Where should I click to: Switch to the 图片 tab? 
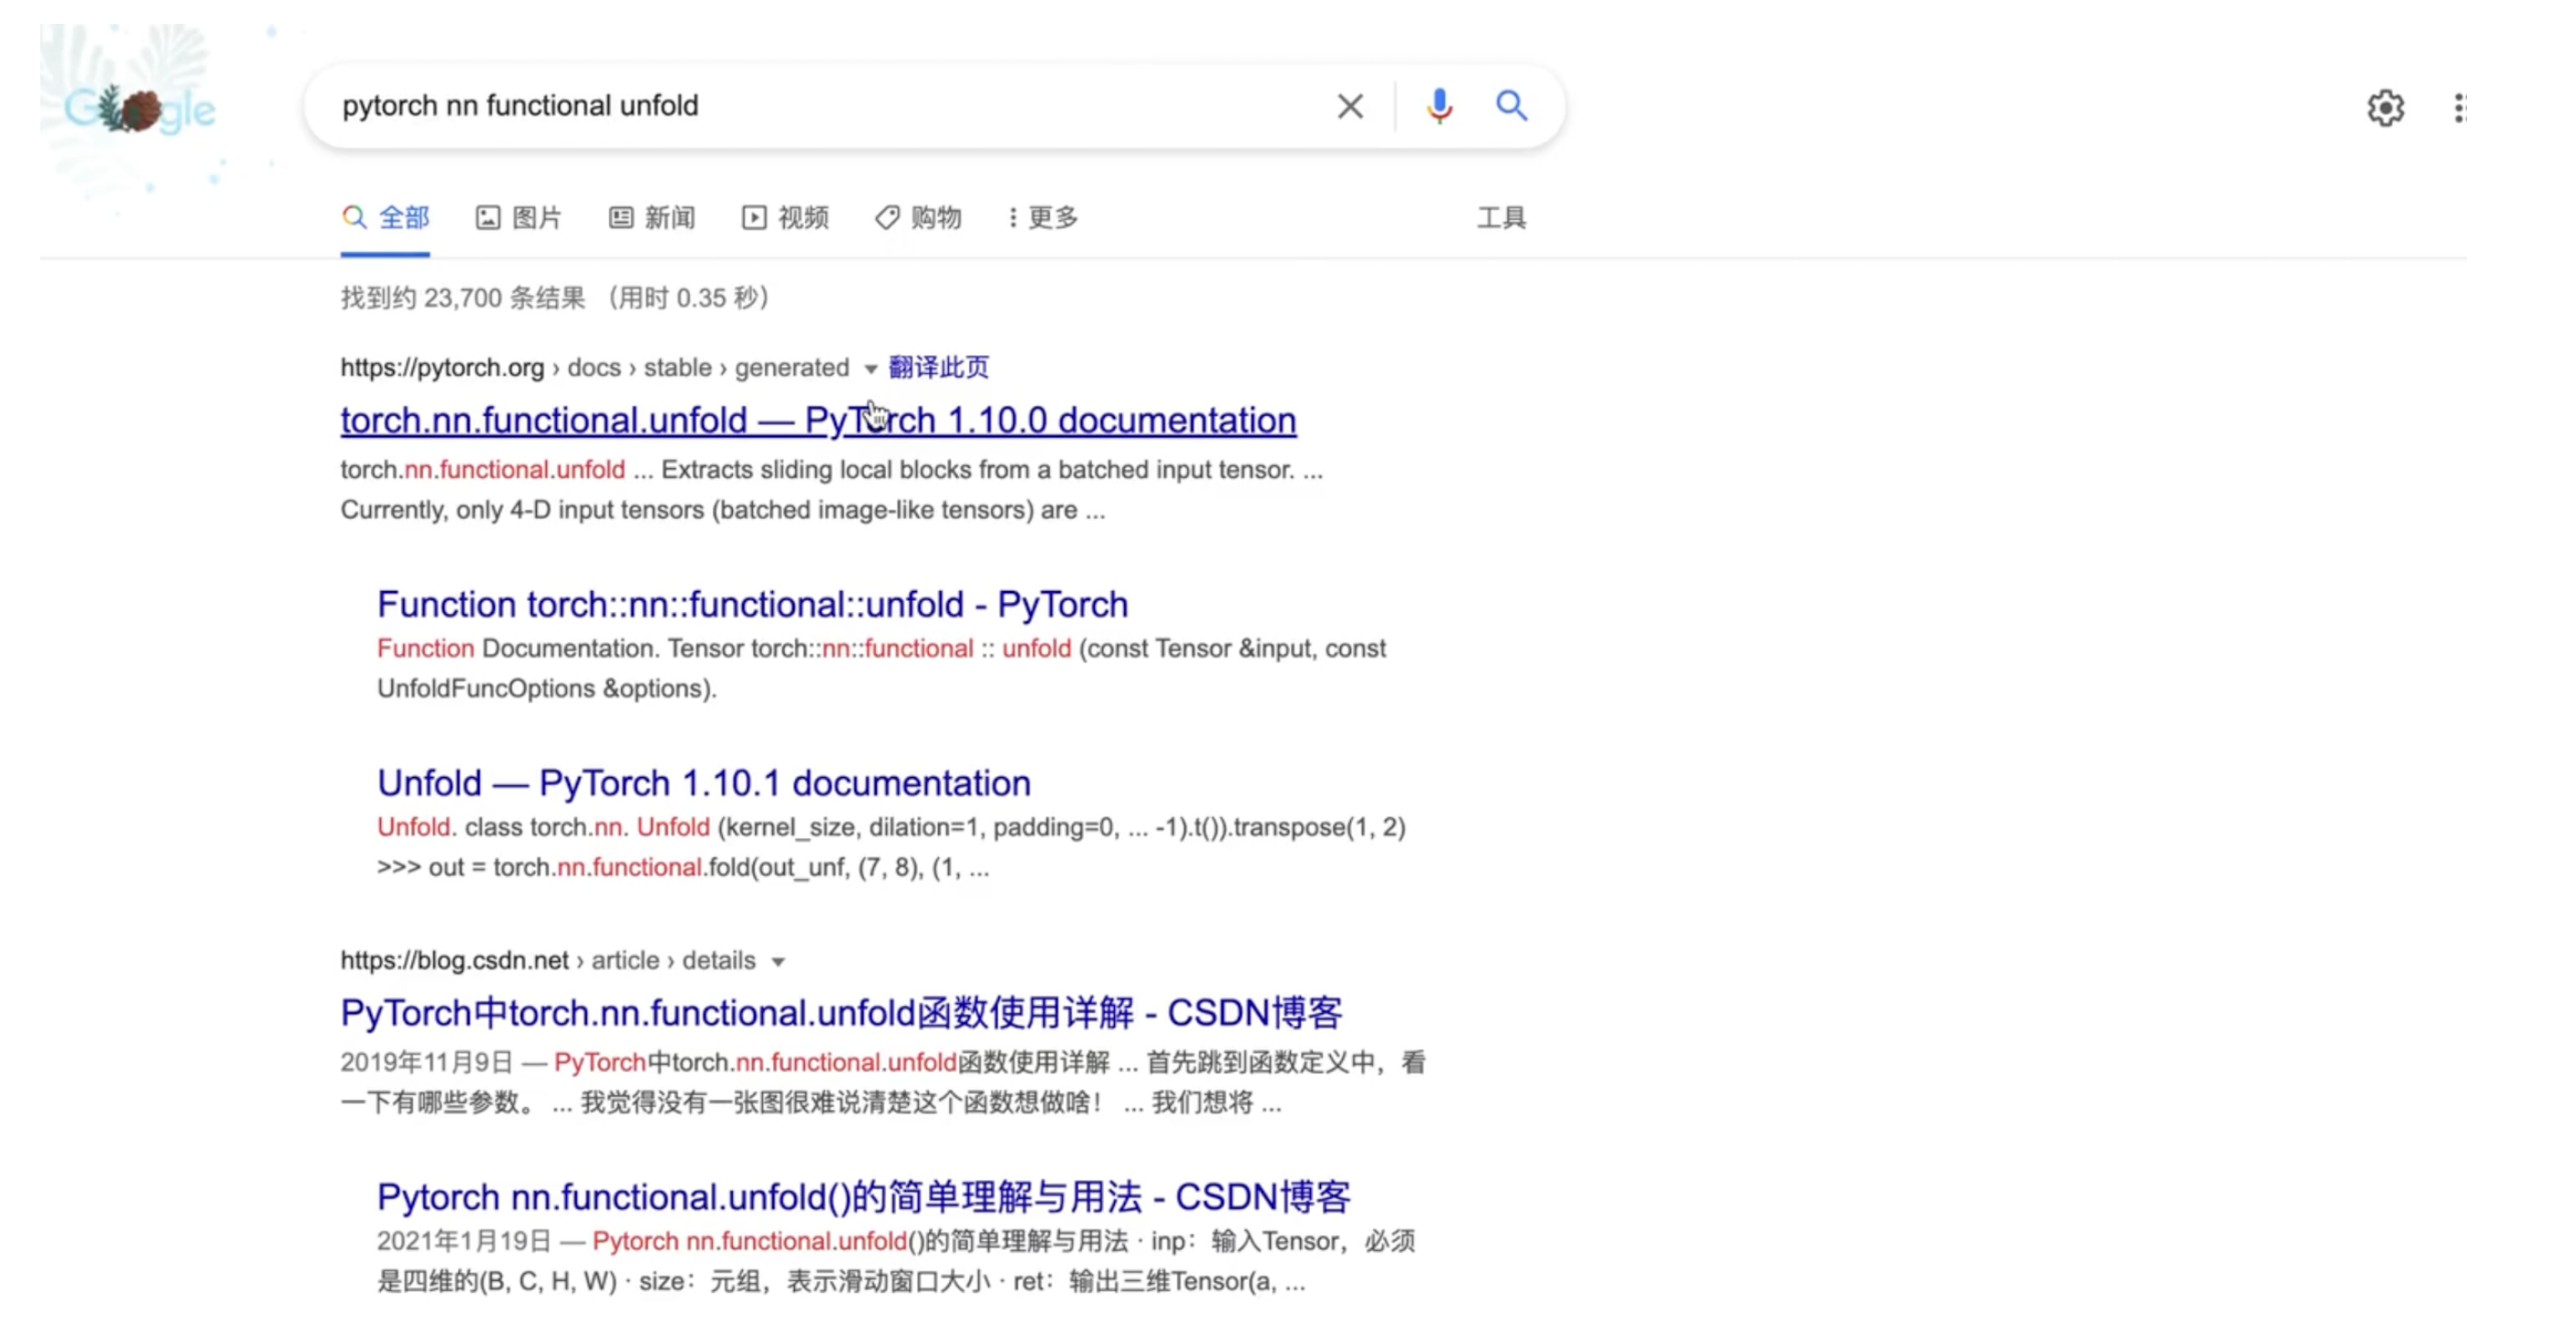pyautogui.click(x=518, y=218)
